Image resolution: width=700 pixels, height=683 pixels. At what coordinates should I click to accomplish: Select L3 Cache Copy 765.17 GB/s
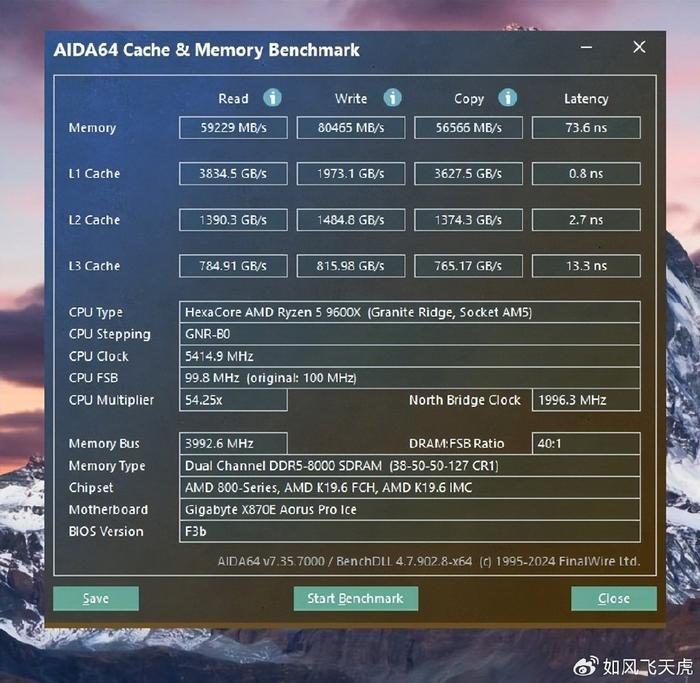468,266
